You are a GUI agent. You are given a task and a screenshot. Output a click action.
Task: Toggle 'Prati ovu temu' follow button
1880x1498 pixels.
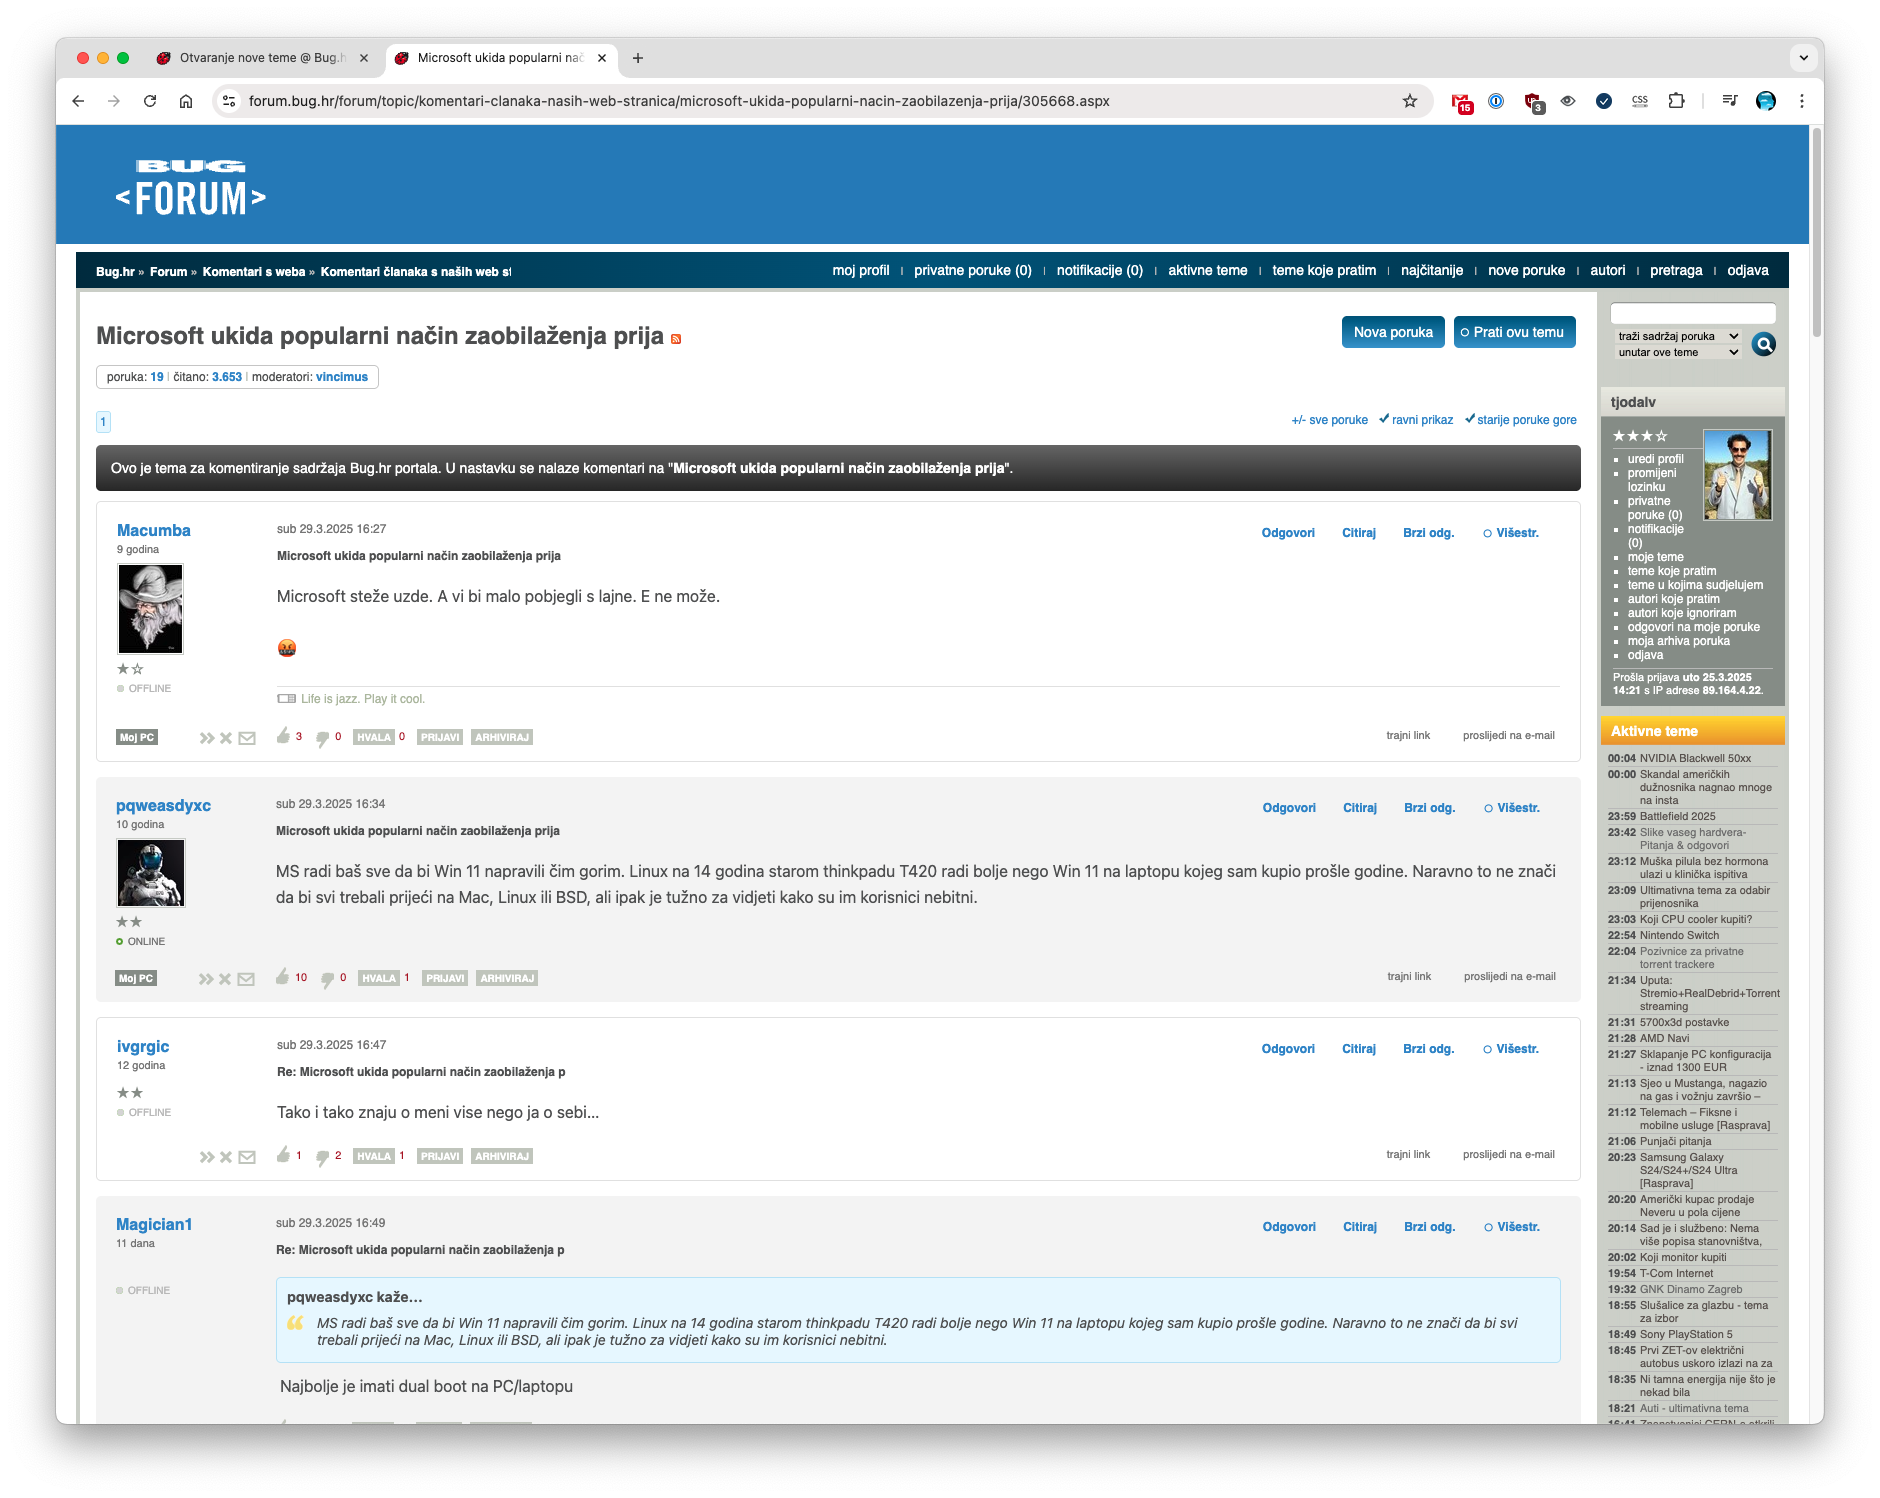(1514, 332)
